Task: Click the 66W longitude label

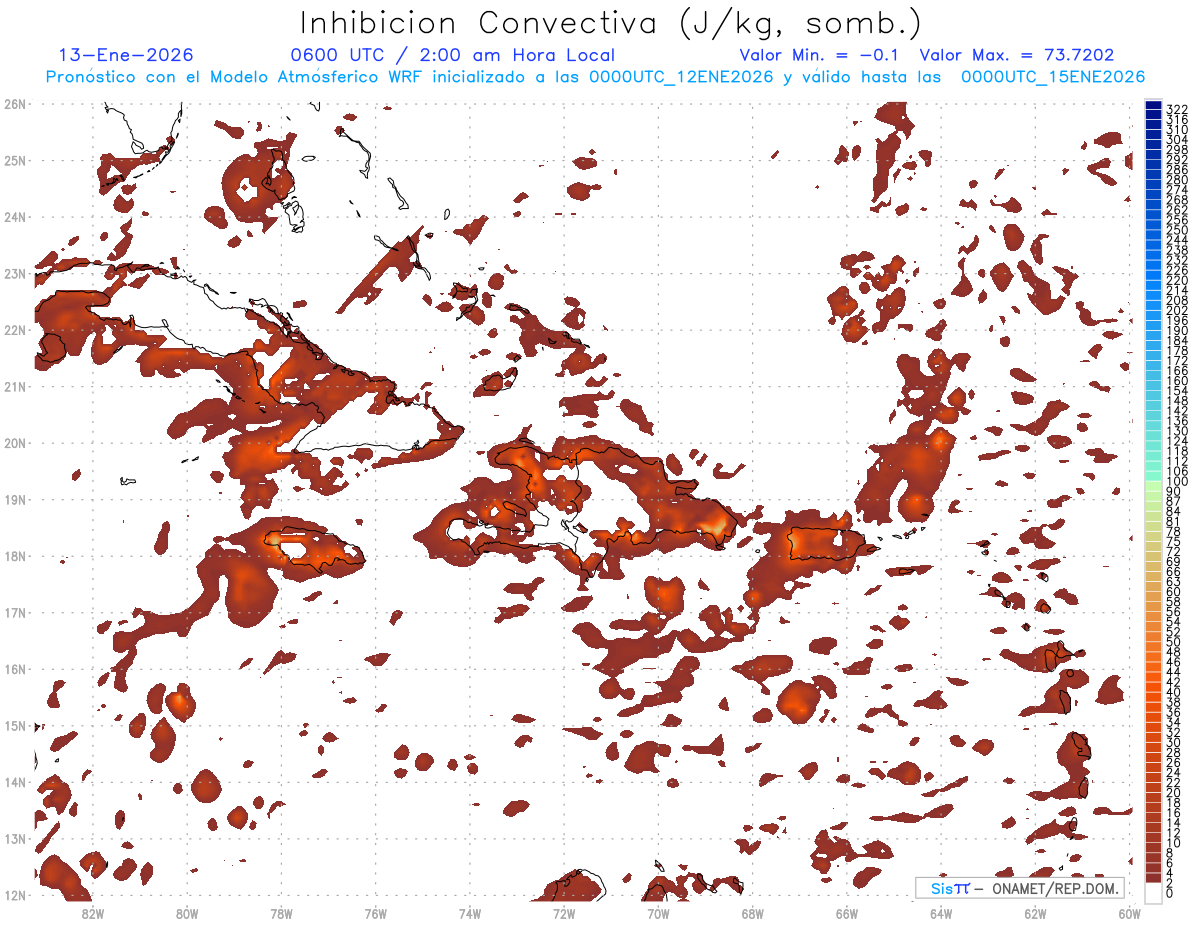Action: coord(847,913)
